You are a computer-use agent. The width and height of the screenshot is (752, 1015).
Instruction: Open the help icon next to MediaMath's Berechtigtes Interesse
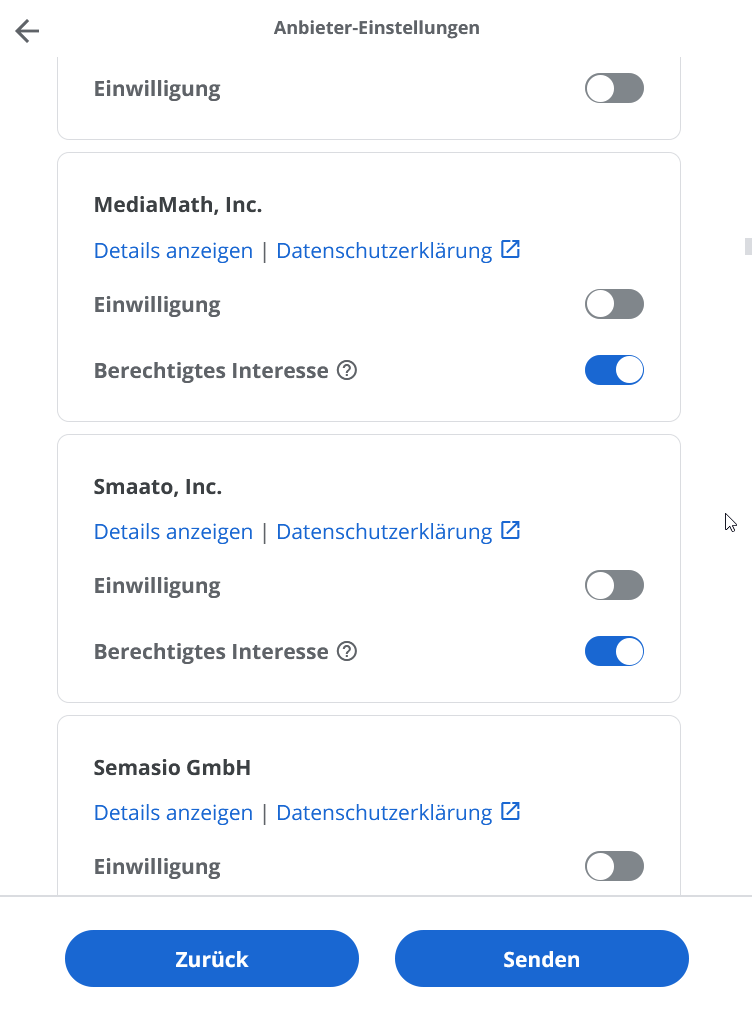pos(346,370)
